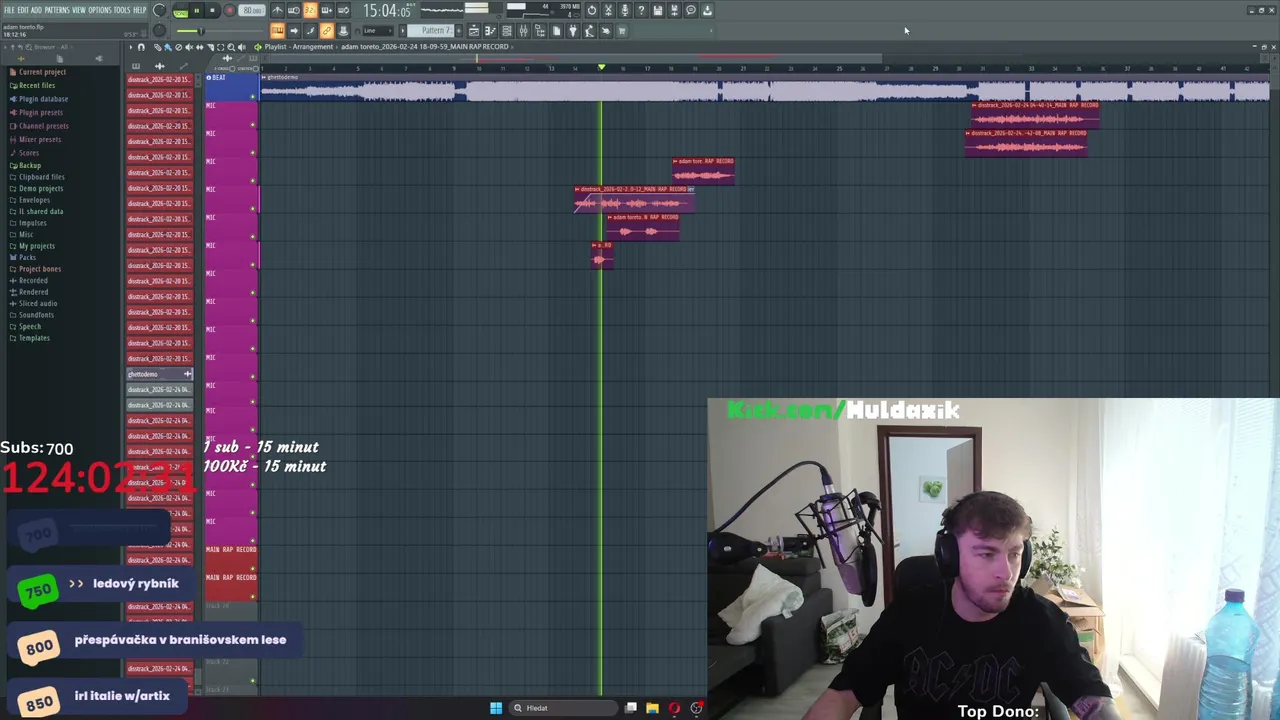Open the Piano roll from toolbar
This screenshot has width=1280, height=720.
pyautogui.click(x=490, y=31)
